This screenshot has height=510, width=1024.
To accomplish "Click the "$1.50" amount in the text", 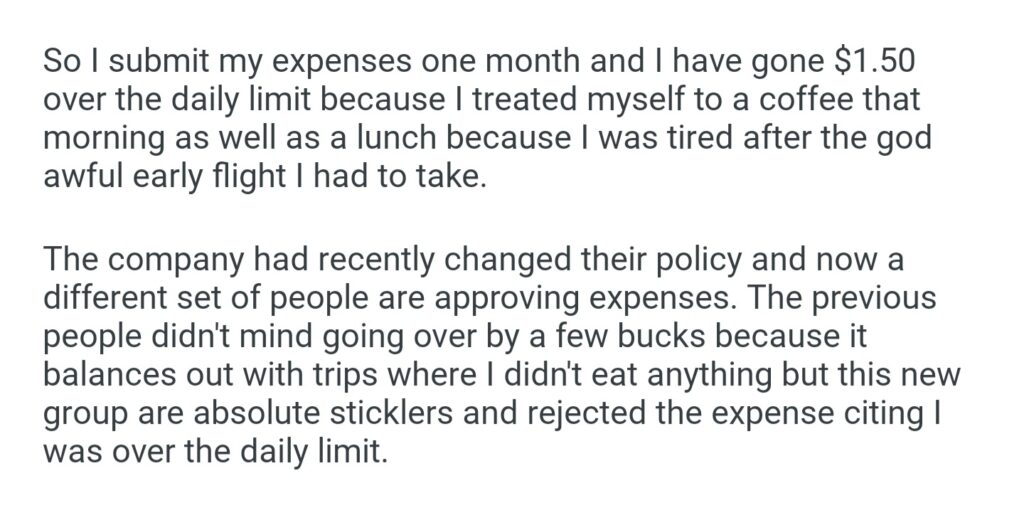I will pyautogui.click(x=875, y=61).
